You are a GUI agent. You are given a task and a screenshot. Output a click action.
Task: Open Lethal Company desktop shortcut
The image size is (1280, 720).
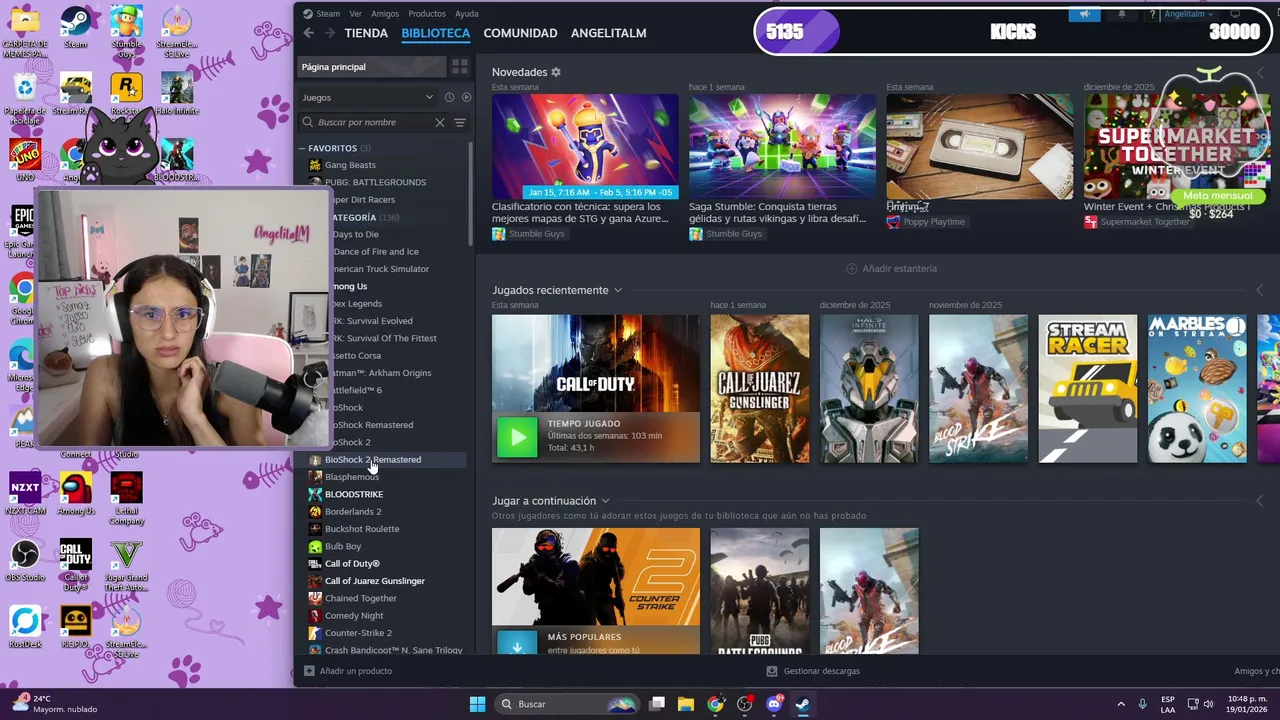126,498
